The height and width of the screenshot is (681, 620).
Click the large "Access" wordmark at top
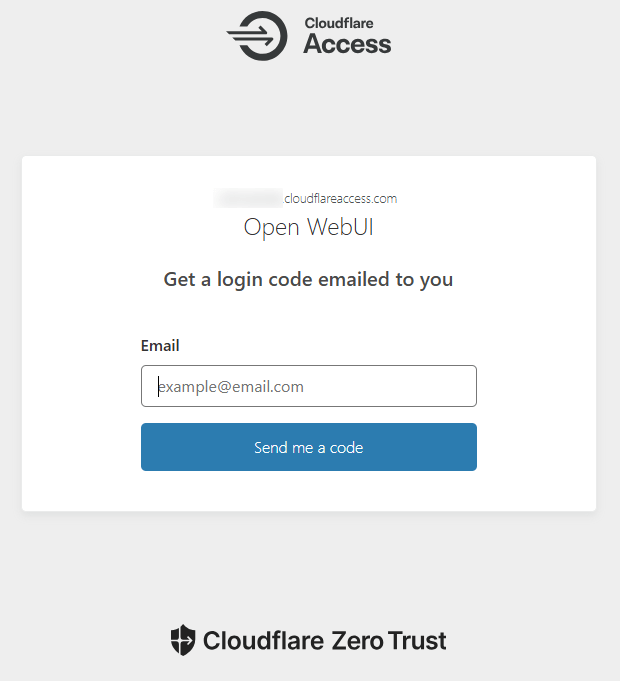(x=347, y=43)
